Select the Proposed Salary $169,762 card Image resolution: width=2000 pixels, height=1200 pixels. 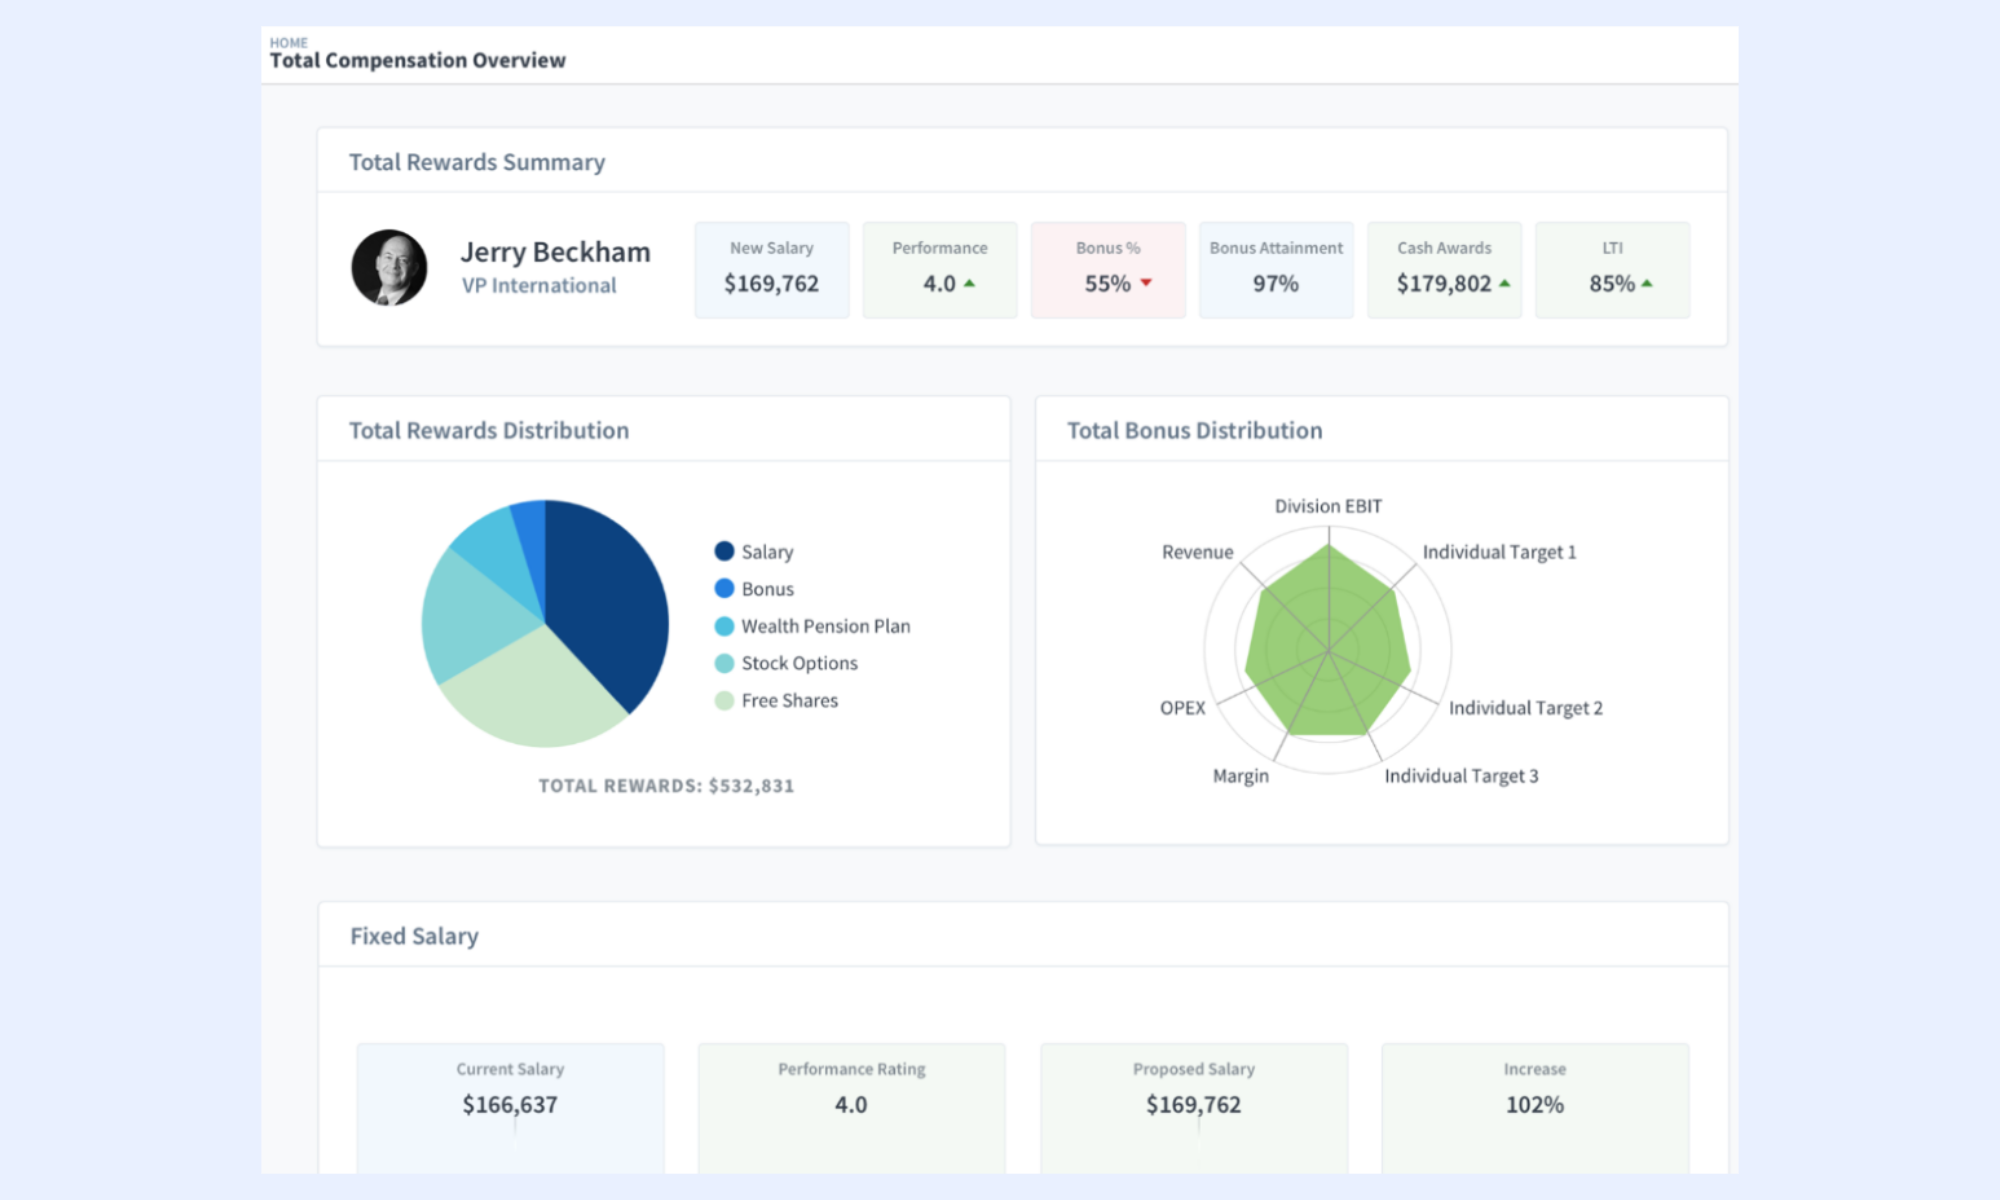point(1194,1108)
